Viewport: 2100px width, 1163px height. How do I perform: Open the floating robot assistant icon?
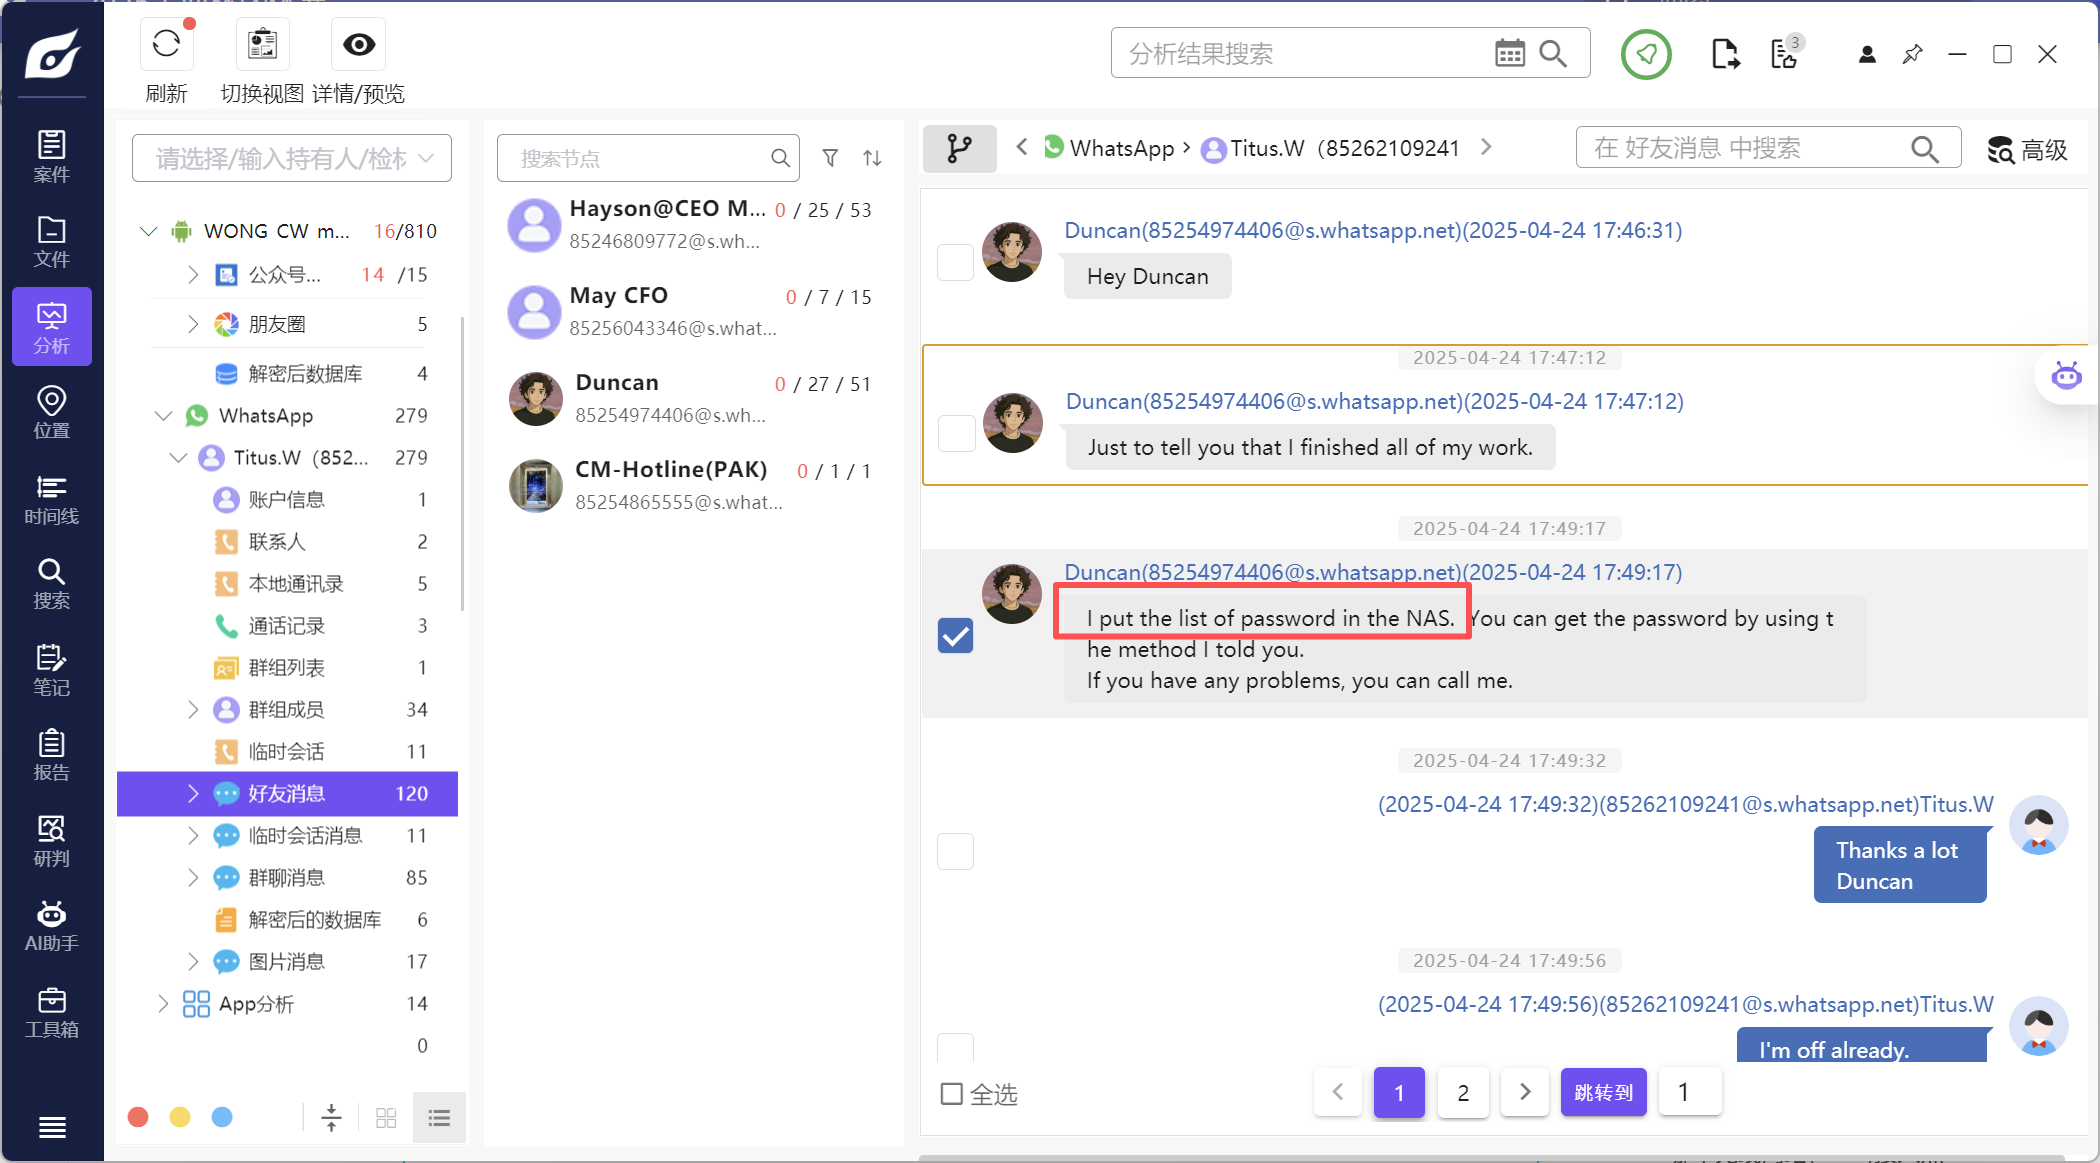click(2066, 376)
